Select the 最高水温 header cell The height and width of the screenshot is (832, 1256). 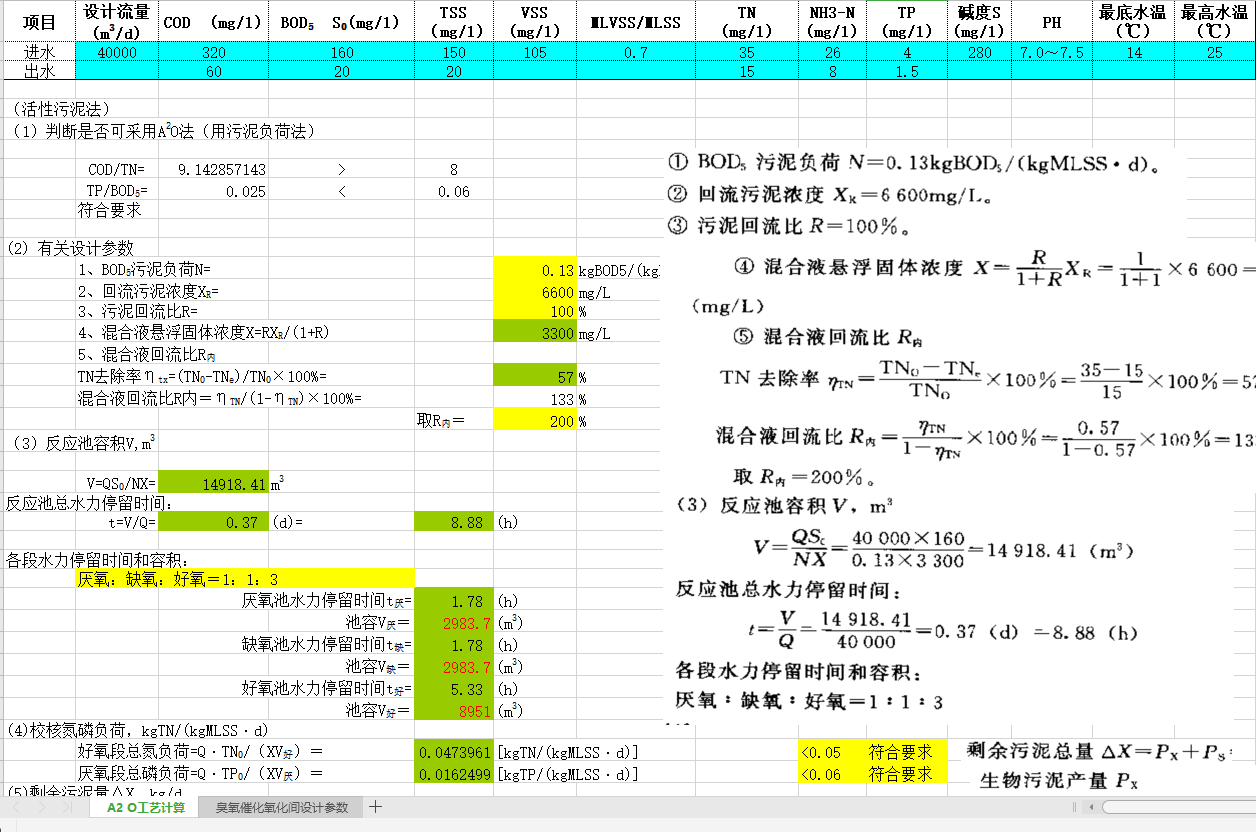click(x=1215, y=22)
